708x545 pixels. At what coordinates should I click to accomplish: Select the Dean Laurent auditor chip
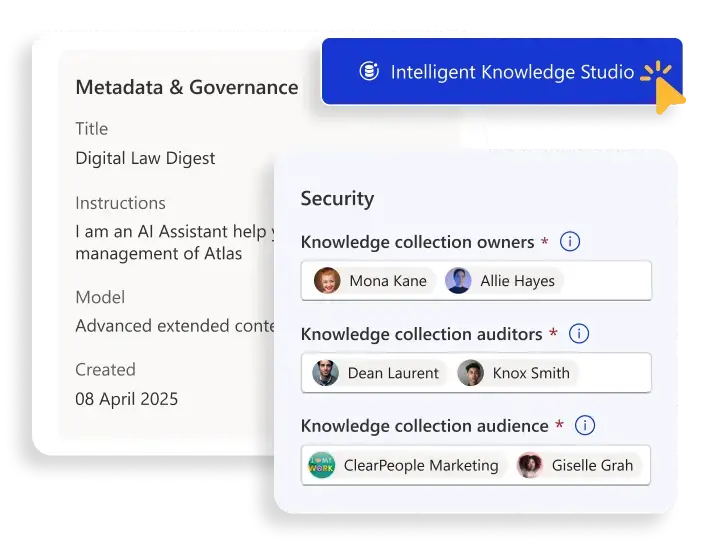pyautogui.click(x=378, y=373)
